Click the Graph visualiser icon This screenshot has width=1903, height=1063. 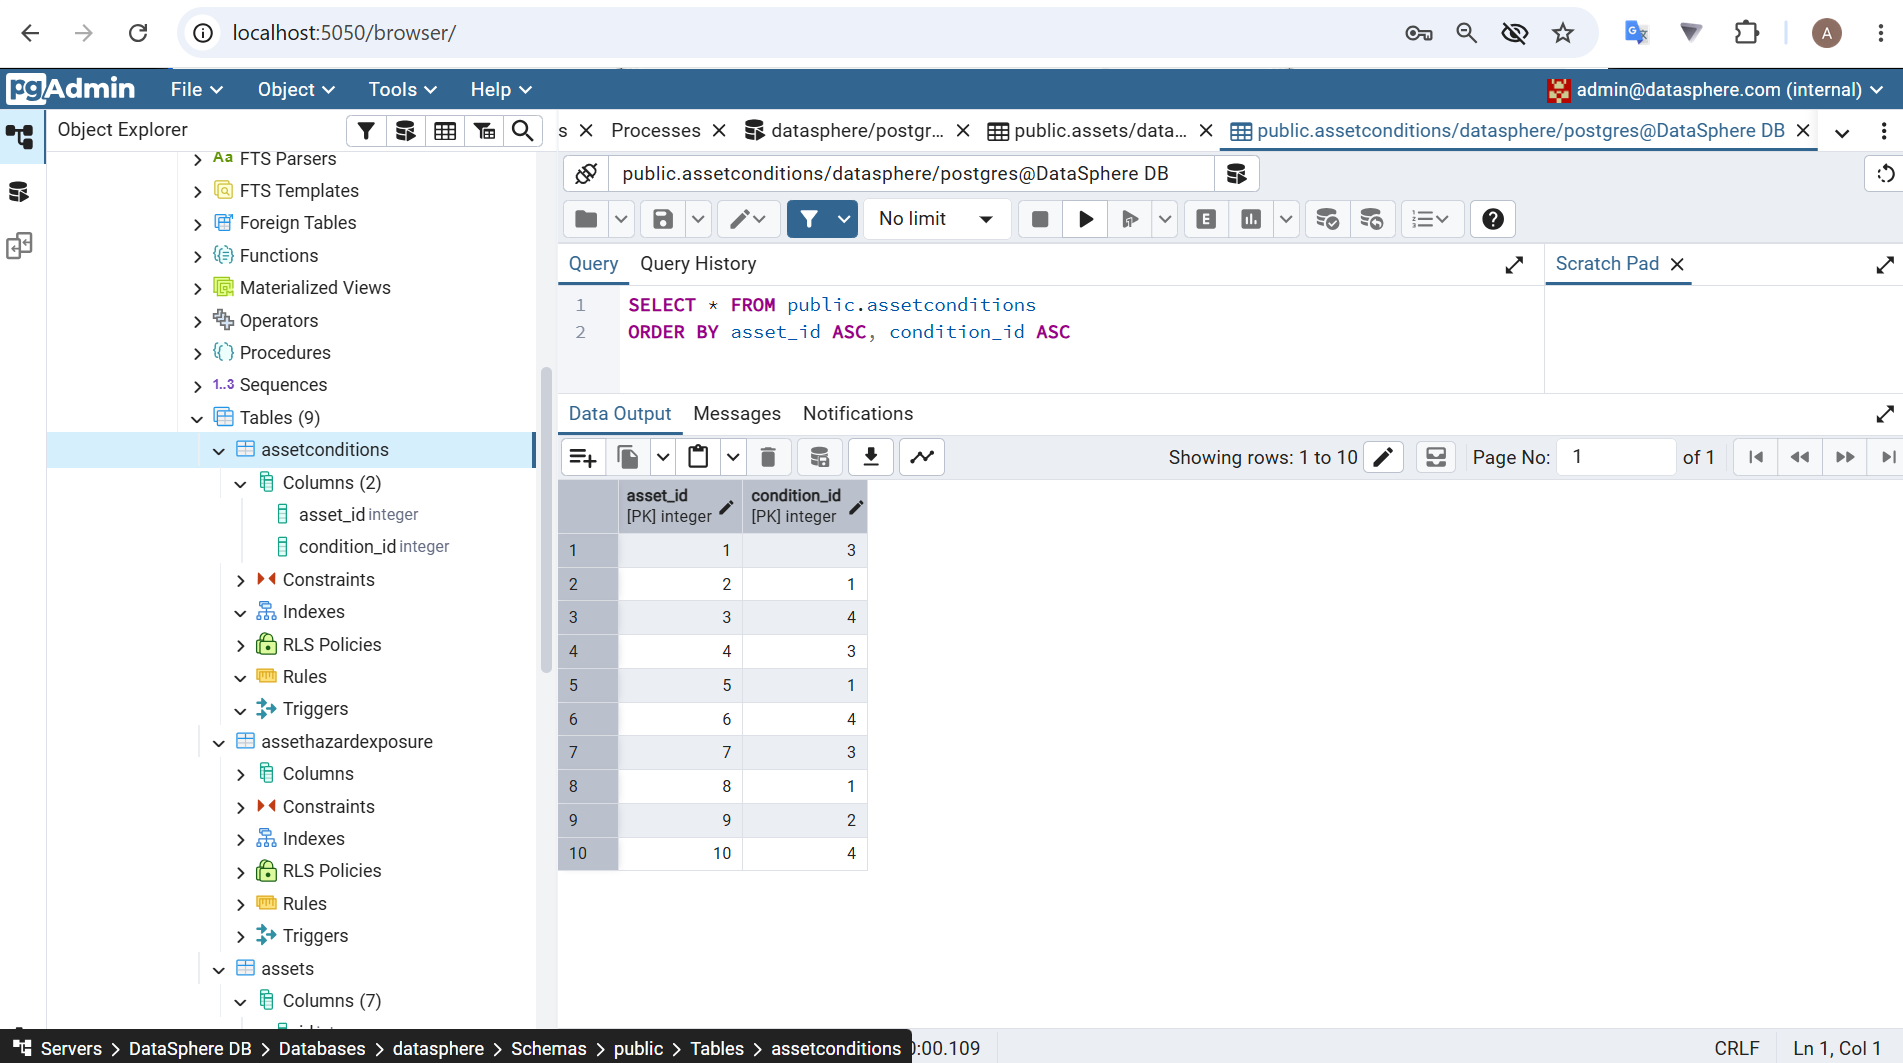coord(922,457)
